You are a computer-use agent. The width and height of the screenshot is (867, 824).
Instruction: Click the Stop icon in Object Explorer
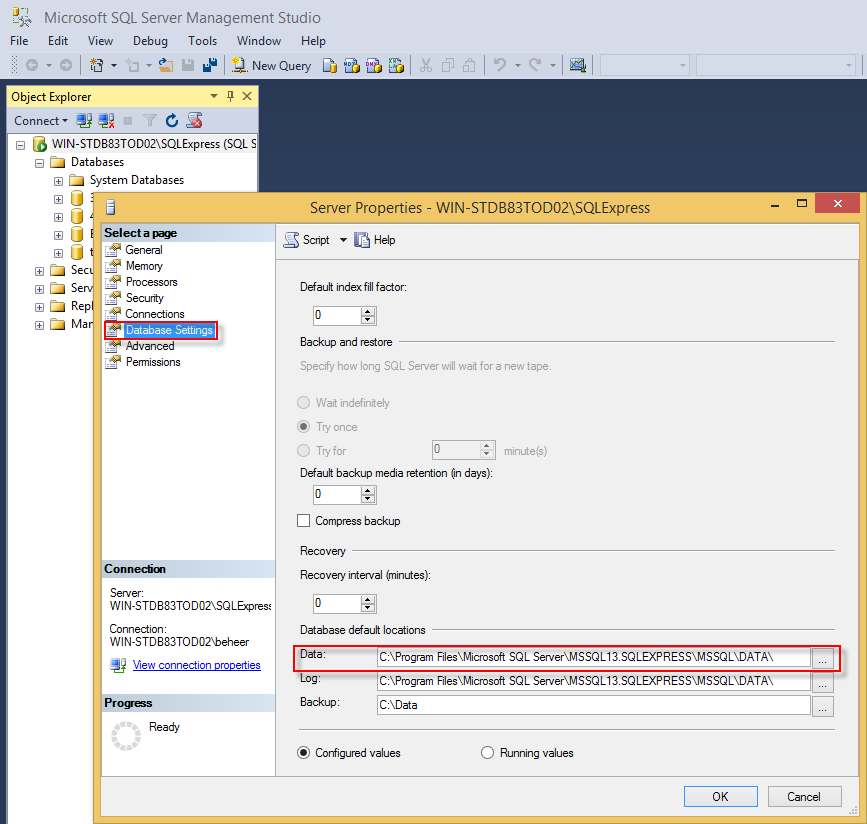(x=128, y=121)
